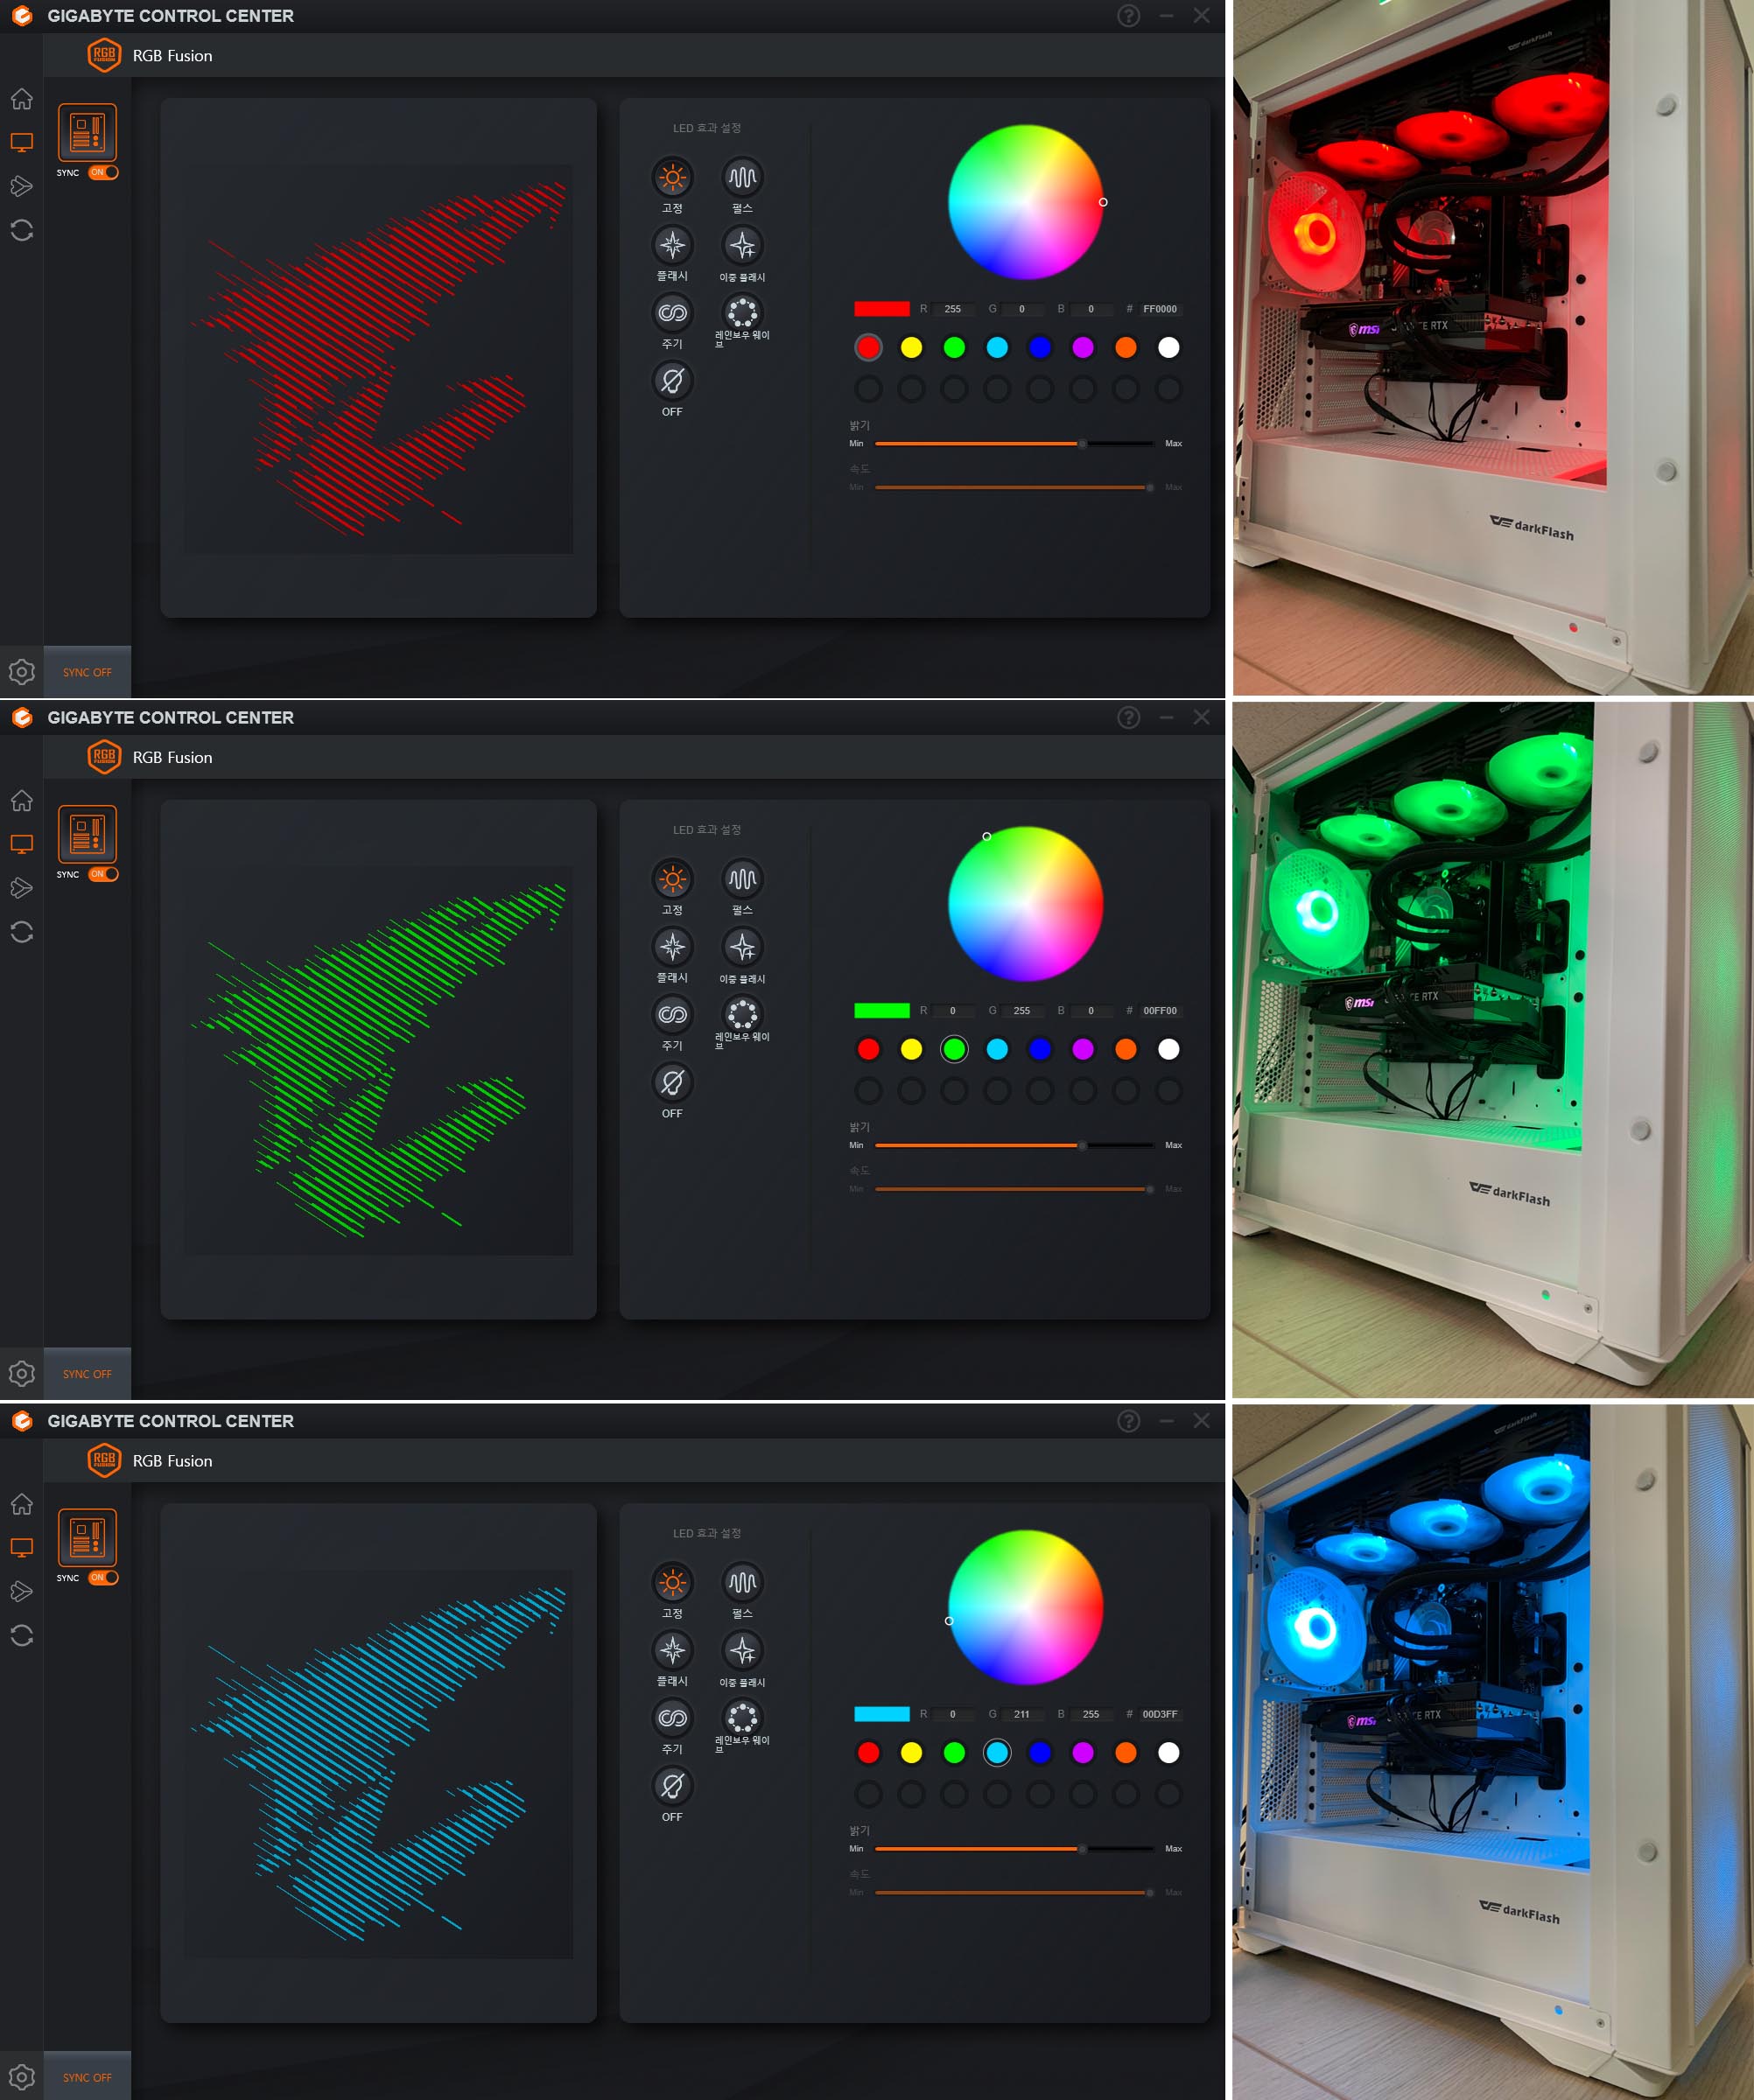Select the Pulse effect in the red-logo window

tap(742, 178)
